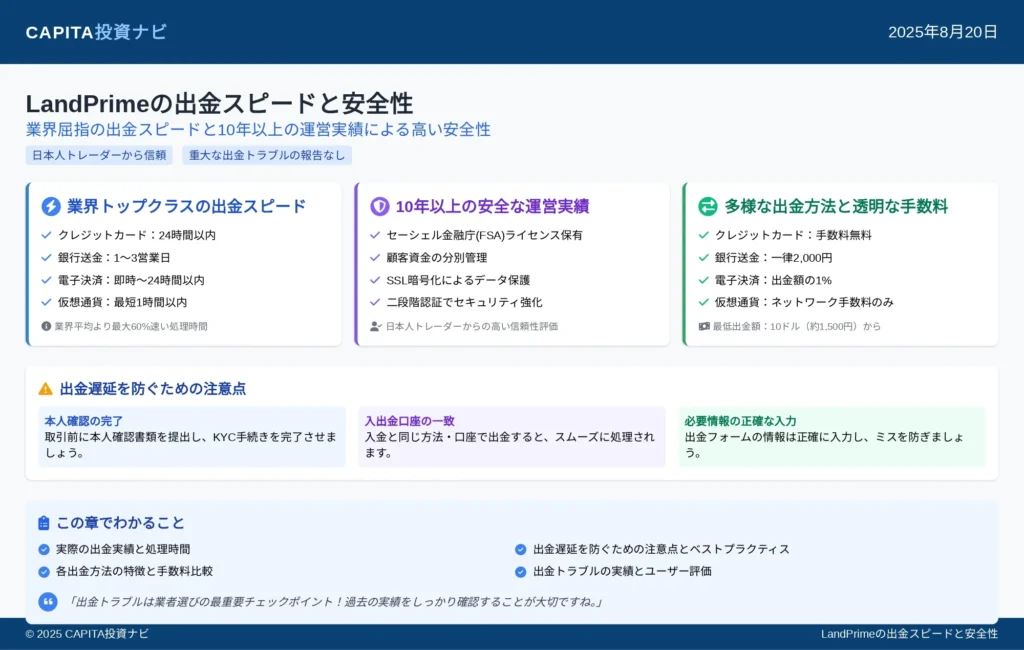Click the text 業界平均より最大60%速い処理時間
The width and height of the screenshot is (1024, 650).
(x=131, y=326)
